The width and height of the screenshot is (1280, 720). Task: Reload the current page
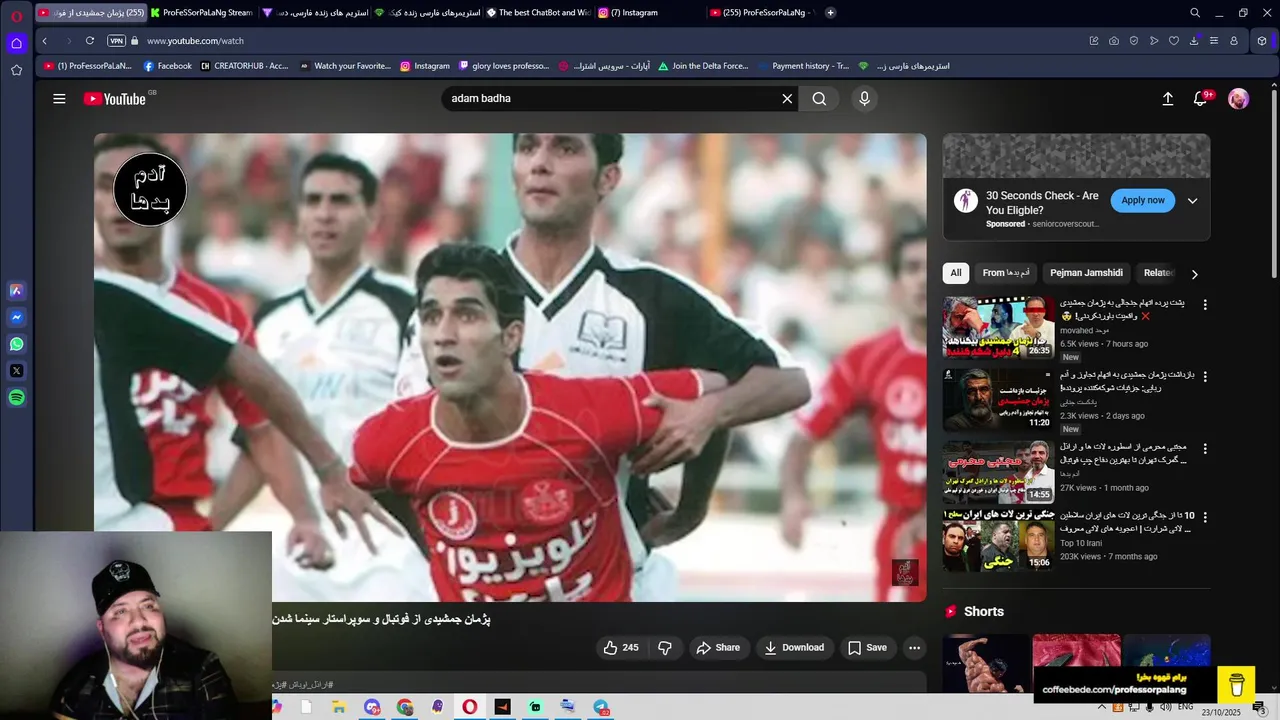tap(90, 41)
